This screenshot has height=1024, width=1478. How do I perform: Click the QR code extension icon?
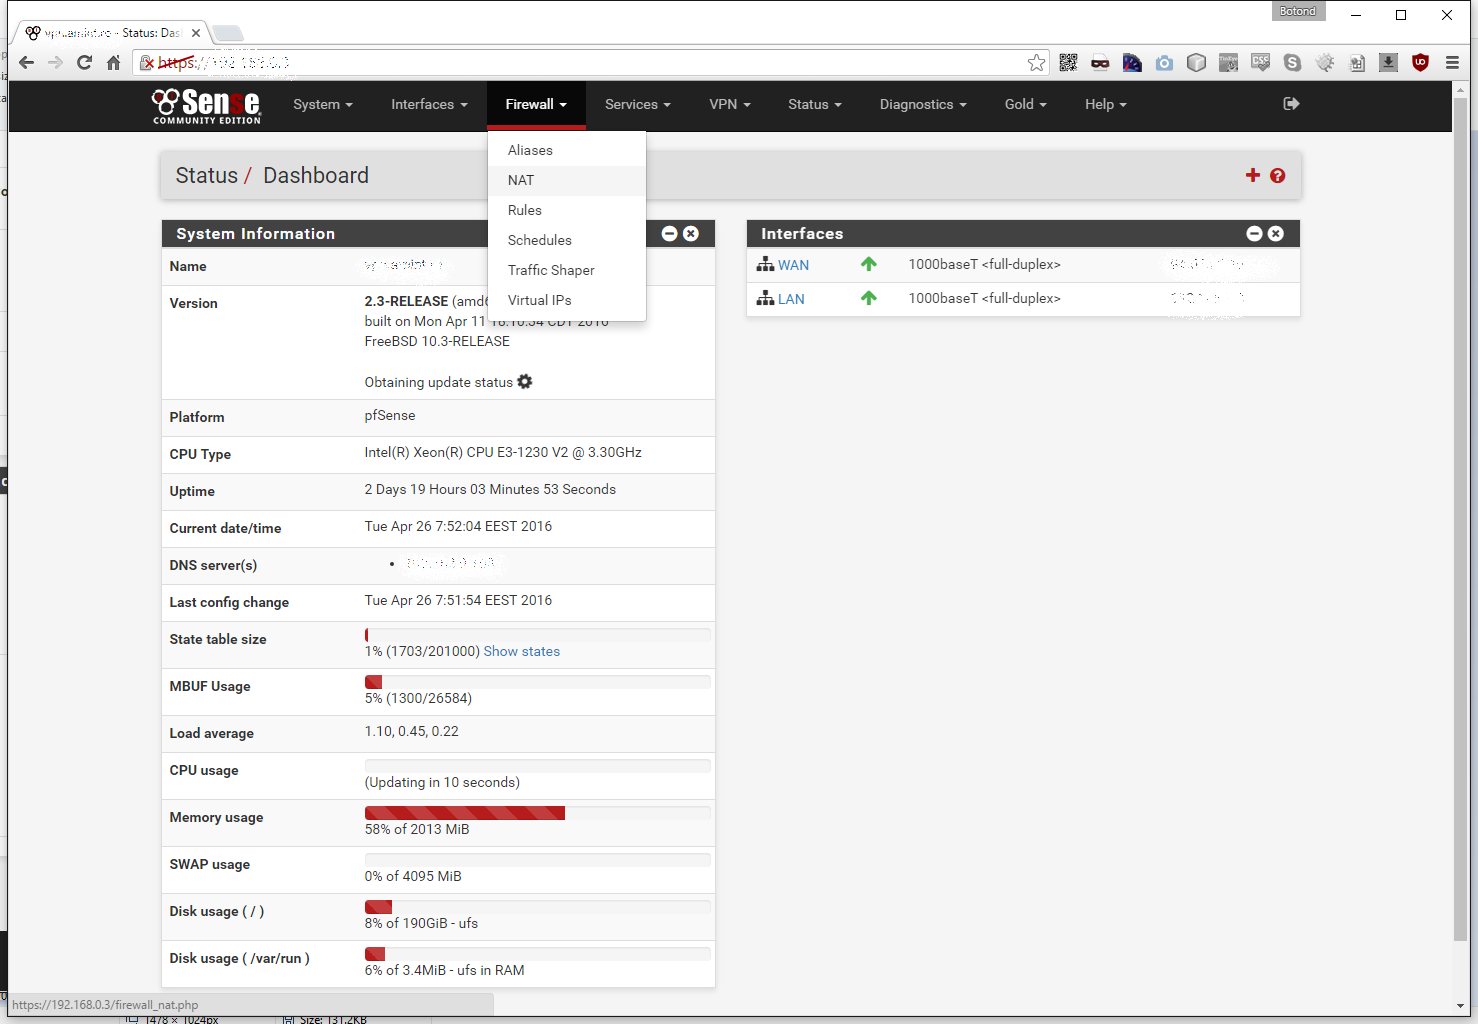point(1068,63)
